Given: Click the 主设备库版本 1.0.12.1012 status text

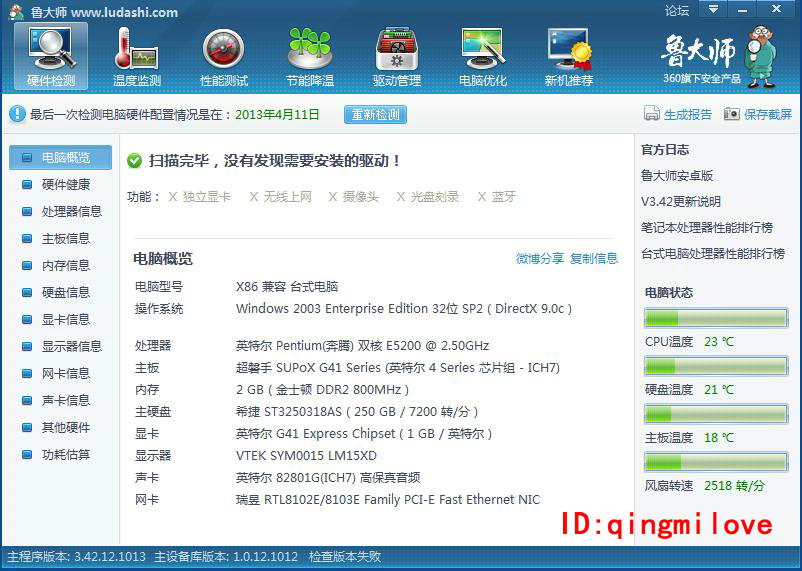Looking at the screenshot, I should click(226, 557).
